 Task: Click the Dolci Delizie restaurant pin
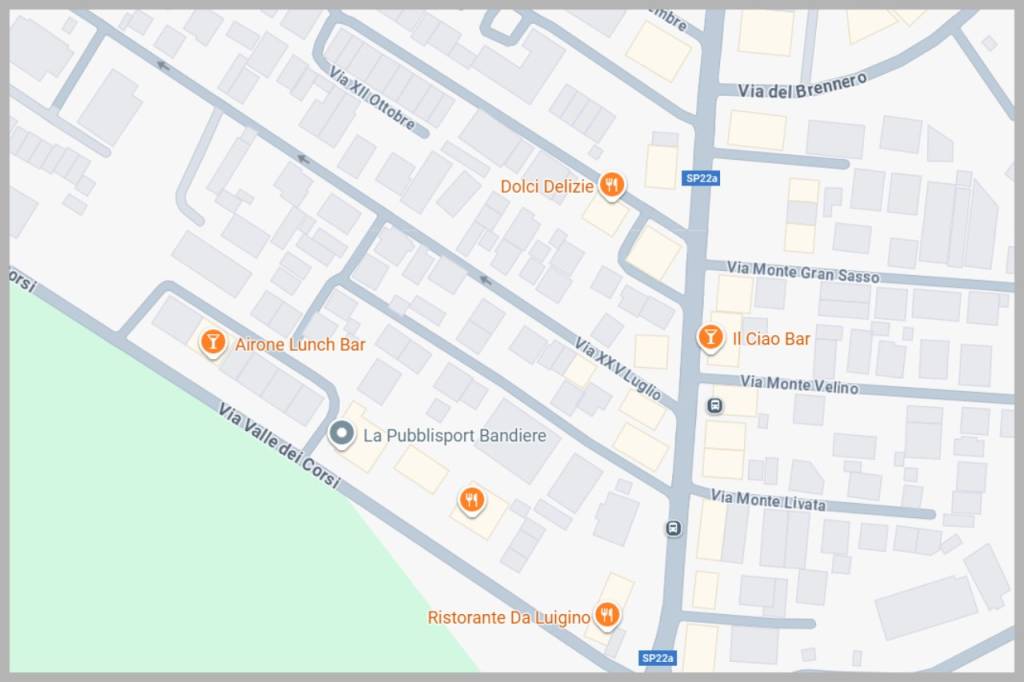click(611, 186)
